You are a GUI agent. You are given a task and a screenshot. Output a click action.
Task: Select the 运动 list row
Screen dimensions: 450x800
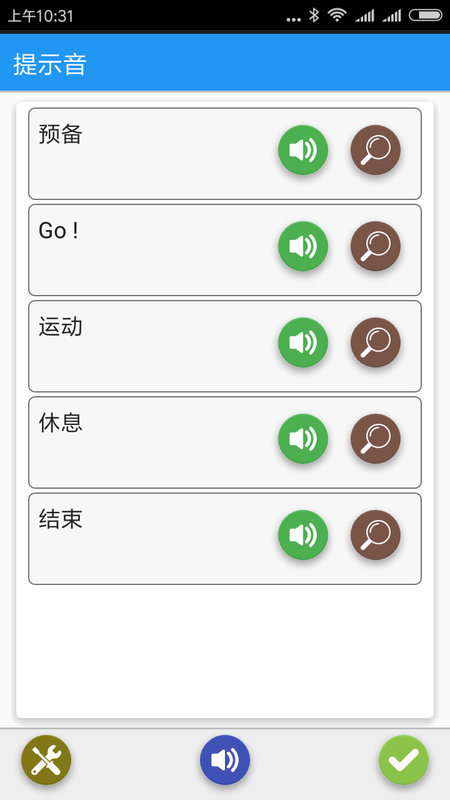225,346
